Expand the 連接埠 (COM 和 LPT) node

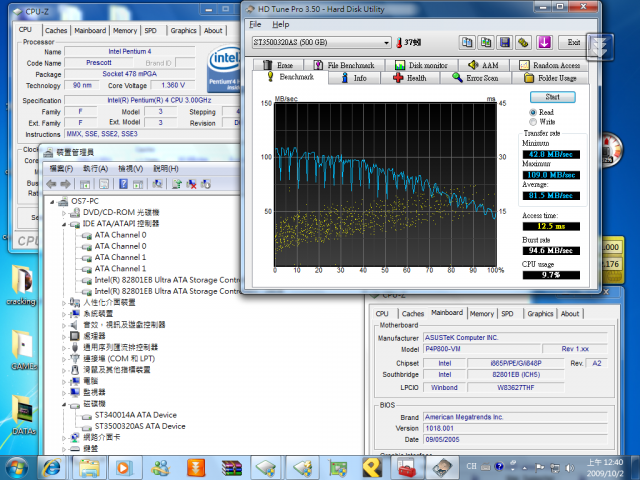(x=64, y=359)
